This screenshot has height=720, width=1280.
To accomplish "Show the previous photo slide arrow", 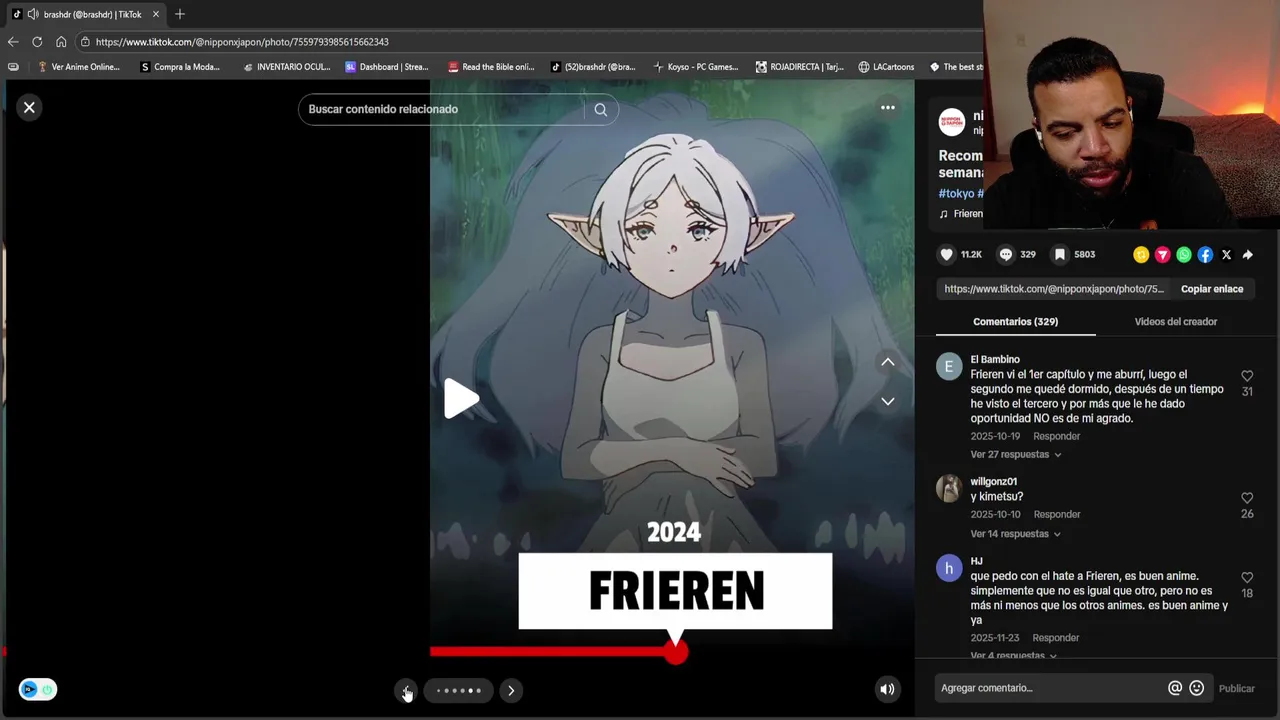I will tap(406, 690).
